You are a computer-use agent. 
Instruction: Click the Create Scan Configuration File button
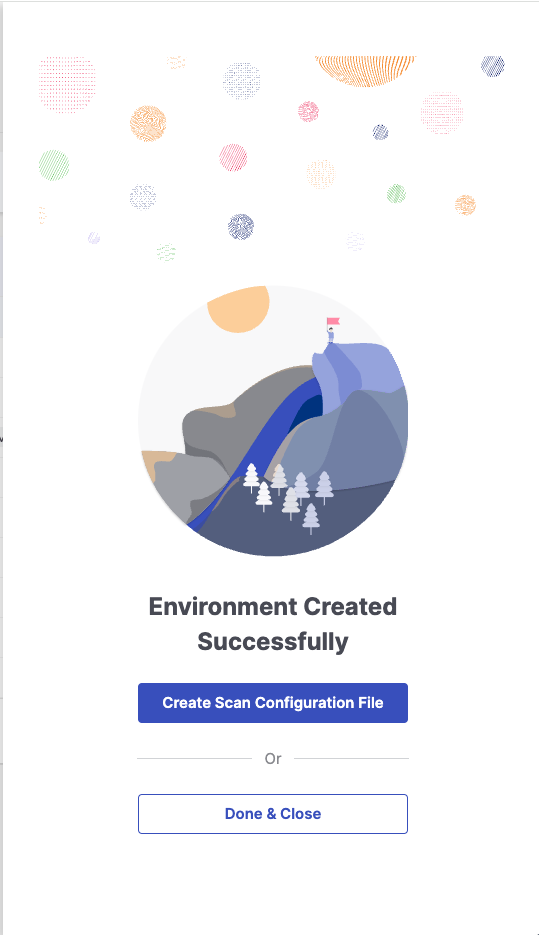tap(273, 703)
